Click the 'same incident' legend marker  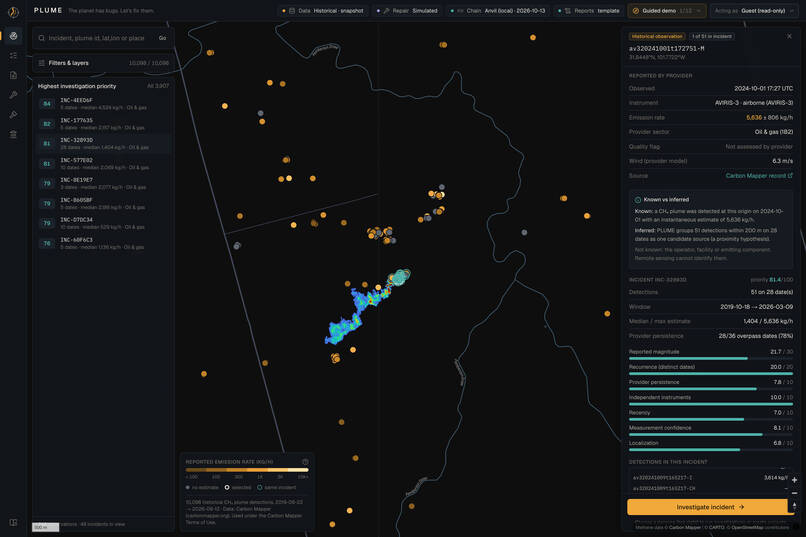tap(260, 487)
